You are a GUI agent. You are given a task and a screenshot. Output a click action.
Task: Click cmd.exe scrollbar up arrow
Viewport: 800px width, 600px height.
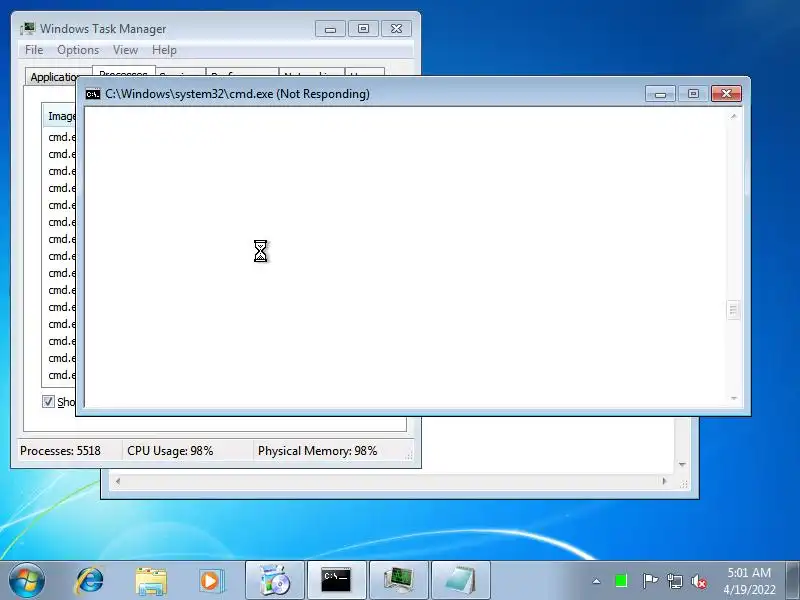tap(733, 116)
